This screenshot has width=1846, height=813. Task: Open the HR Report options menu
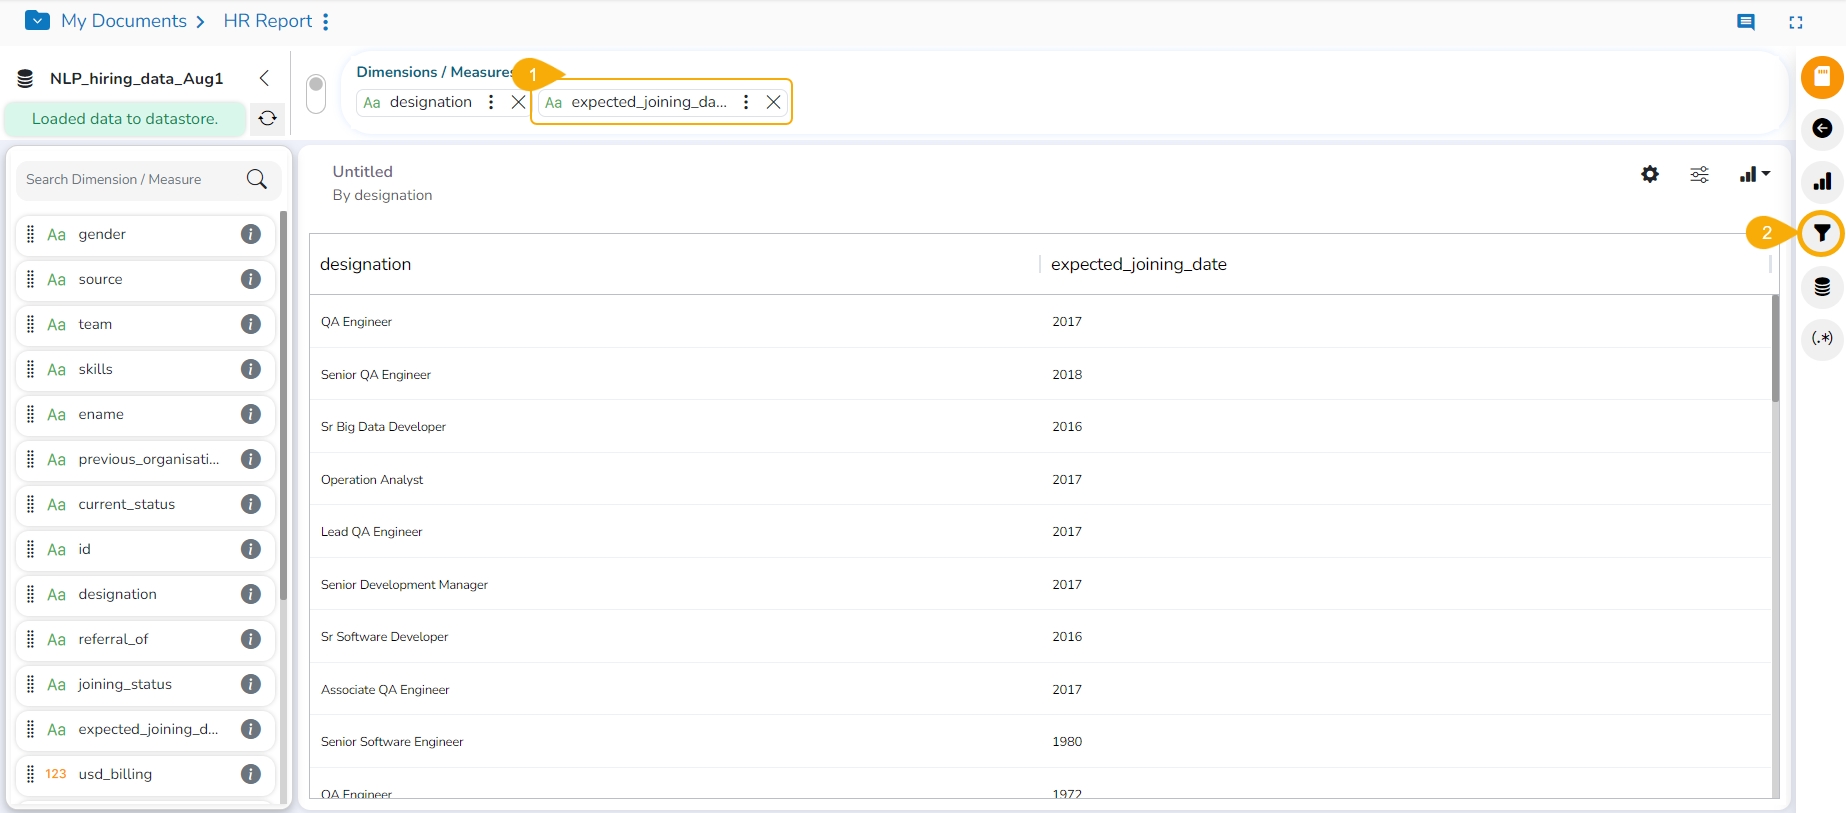coord(326,21)
